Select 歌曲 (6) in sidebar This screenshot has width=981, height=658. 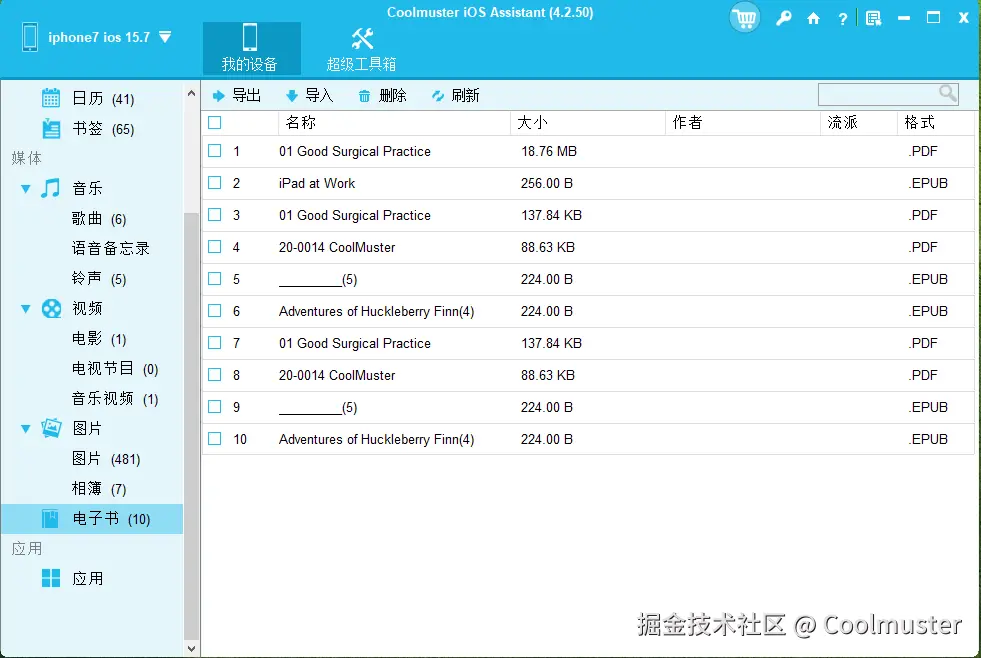pos(99,218)
